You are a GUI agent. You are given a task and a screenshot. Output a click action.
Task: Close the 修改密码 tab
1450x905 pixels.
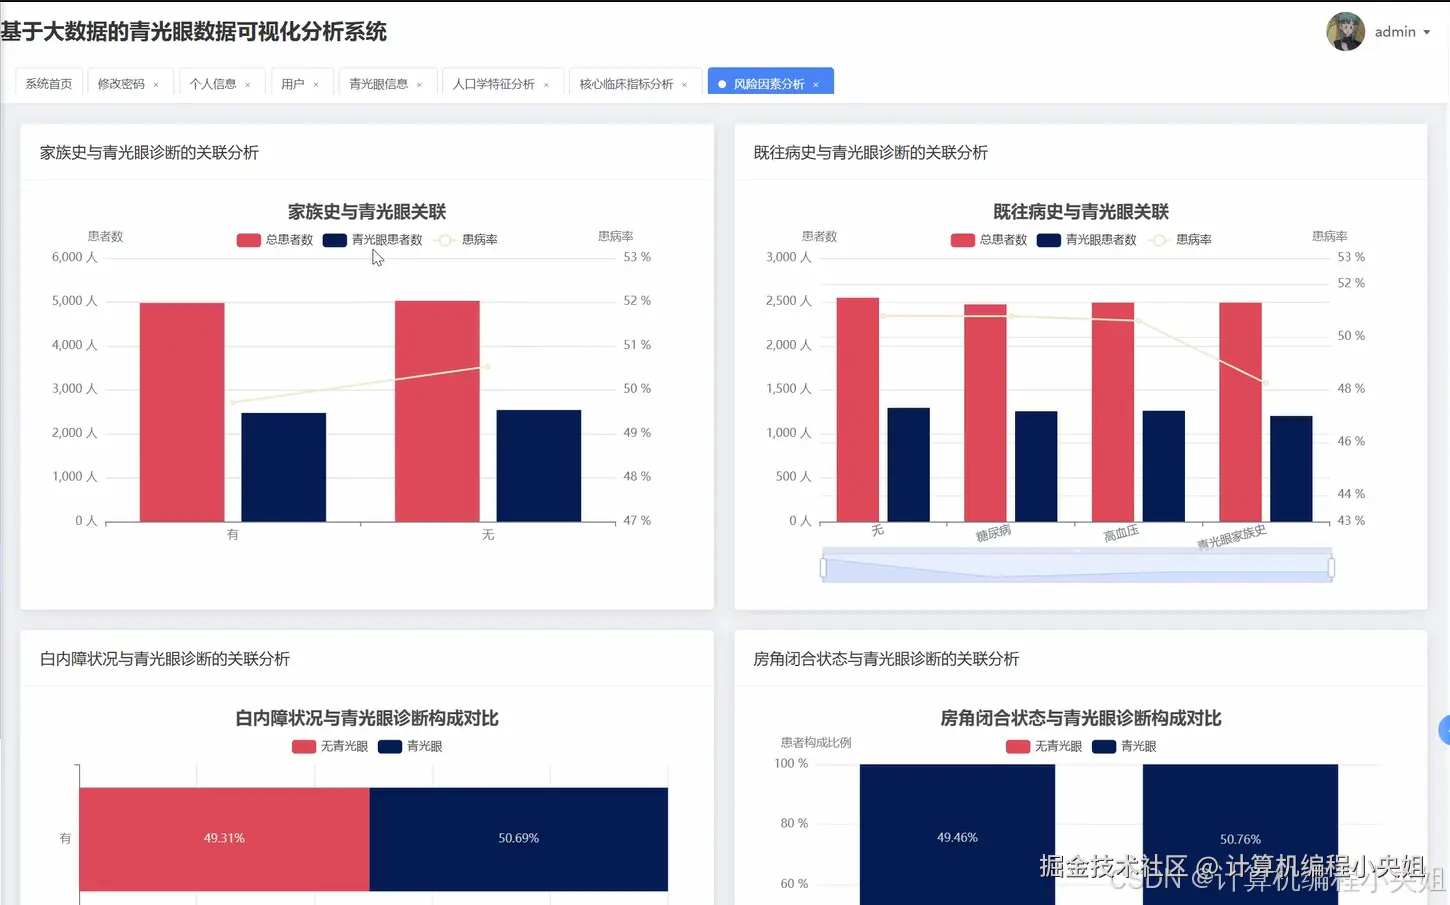point(157,84)
